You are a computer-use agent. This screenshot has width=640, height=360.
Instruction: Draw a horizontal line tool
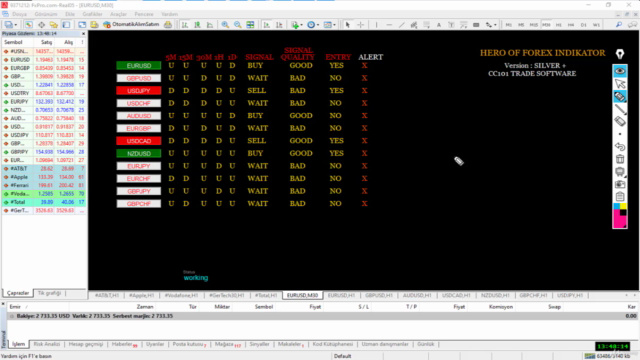pos(389,25)
